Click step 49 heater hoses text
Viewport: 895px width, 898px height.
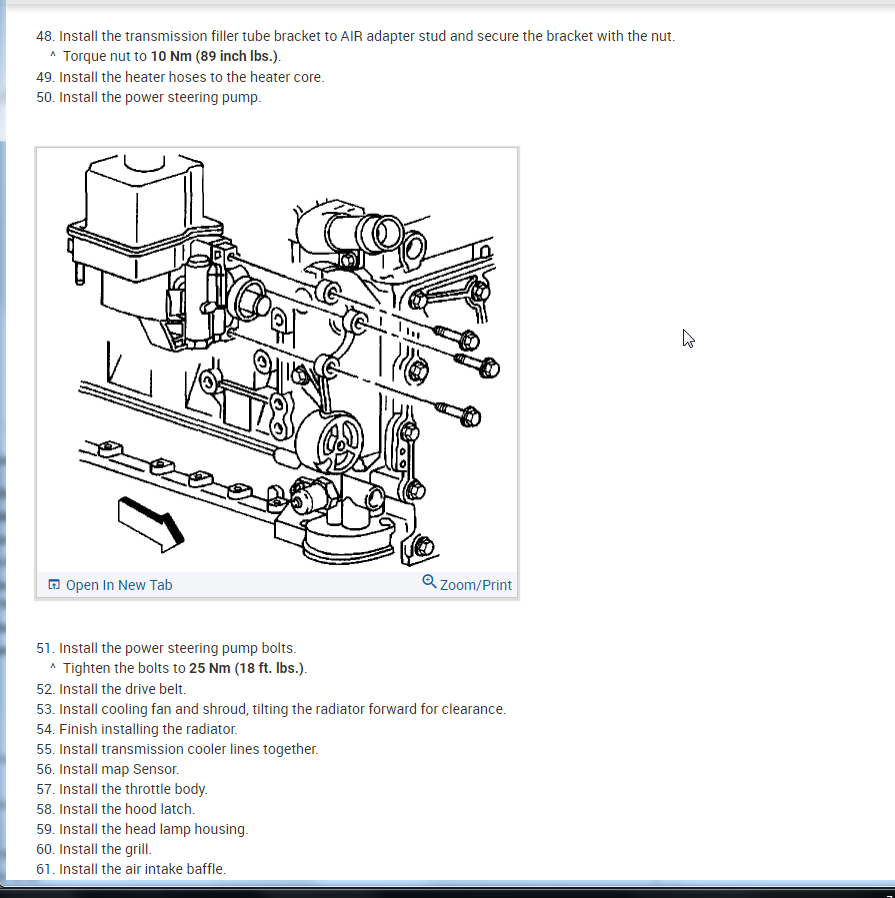pos(180,77)
